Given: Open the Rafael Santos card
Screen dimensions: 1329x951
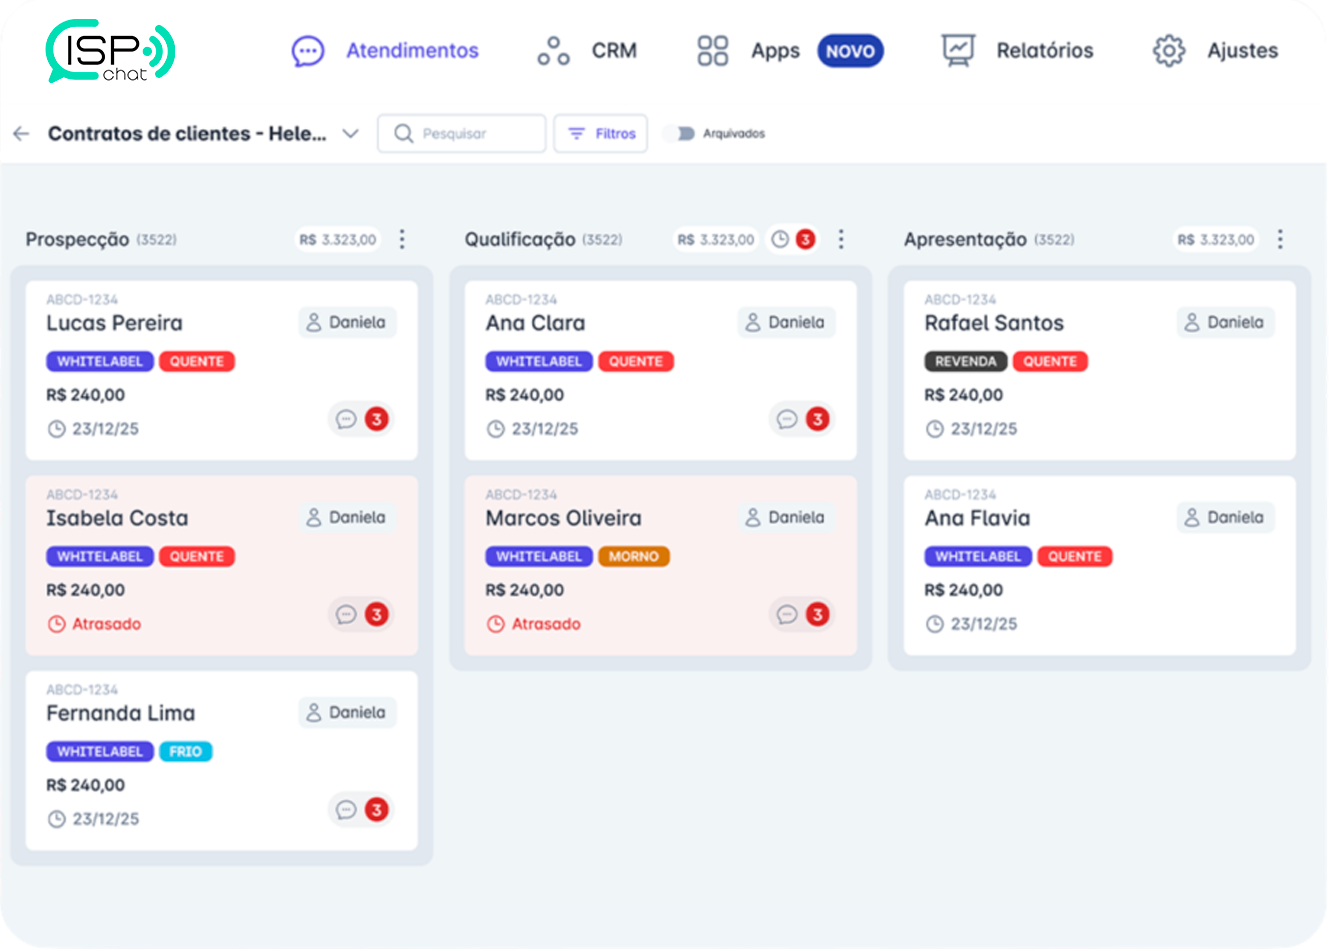Looking at the screenshot, I should [1099, 370].
